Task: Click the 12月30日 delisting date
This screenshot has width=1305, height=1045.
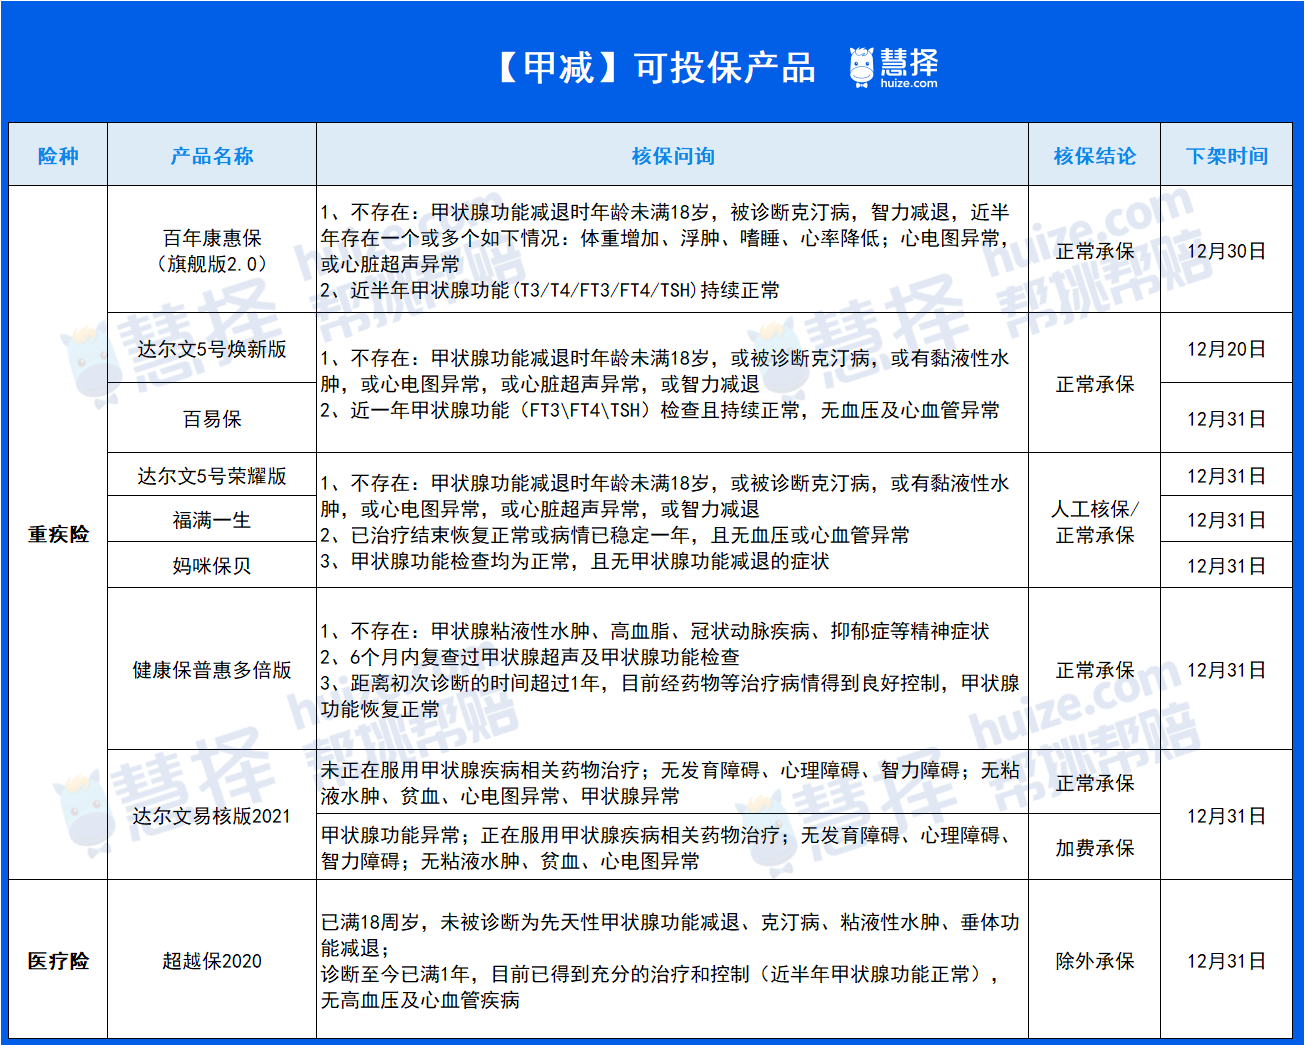Action: [x=1226, y=251]
